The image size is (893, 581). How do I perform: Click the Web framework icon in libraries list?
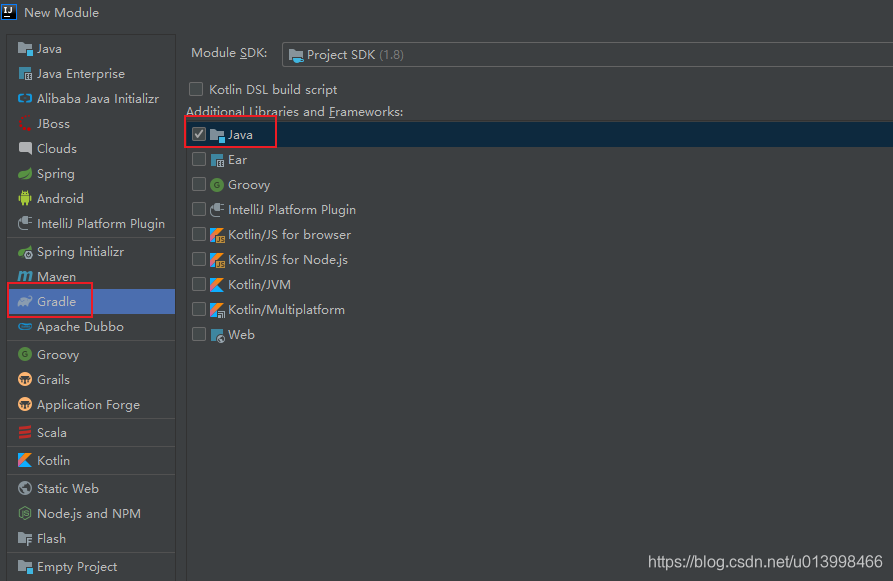(x=218, y=335)
